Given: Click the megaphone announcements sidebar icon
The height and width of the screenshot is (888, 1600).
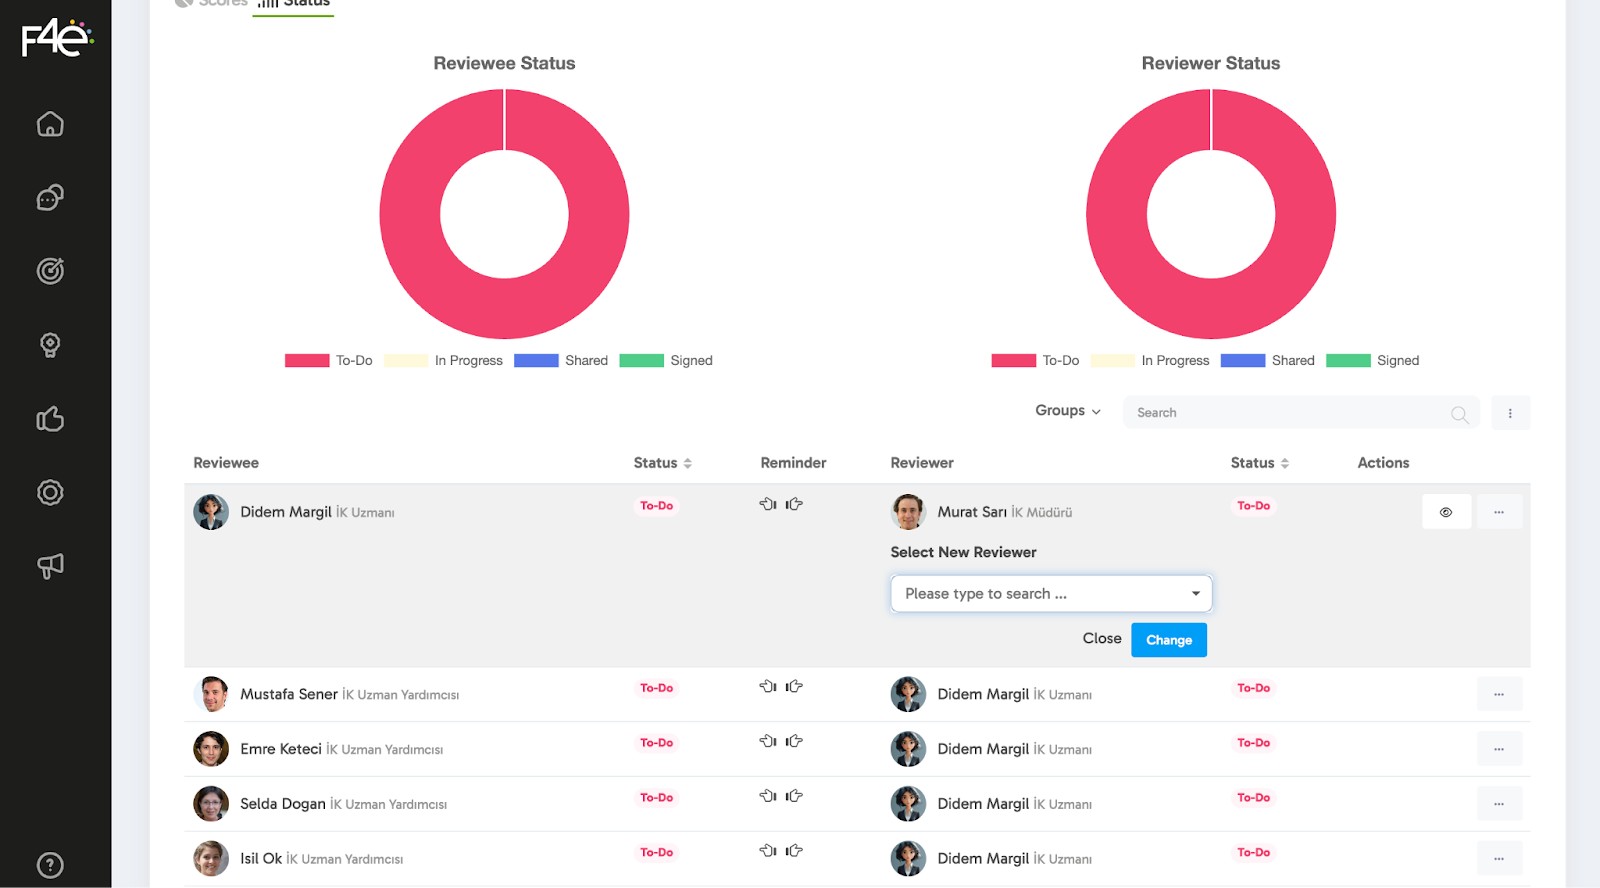Looking at the screenshot, I should pos(50,566).
